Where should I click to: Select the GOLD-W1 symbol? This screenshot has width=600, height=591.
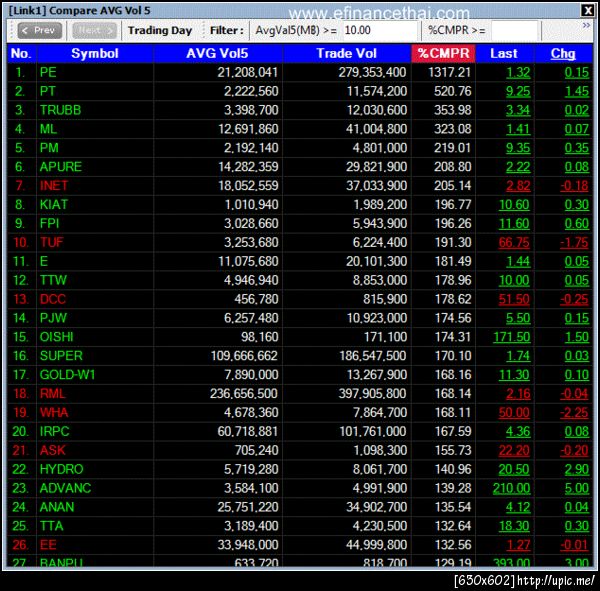pos(67,375)
